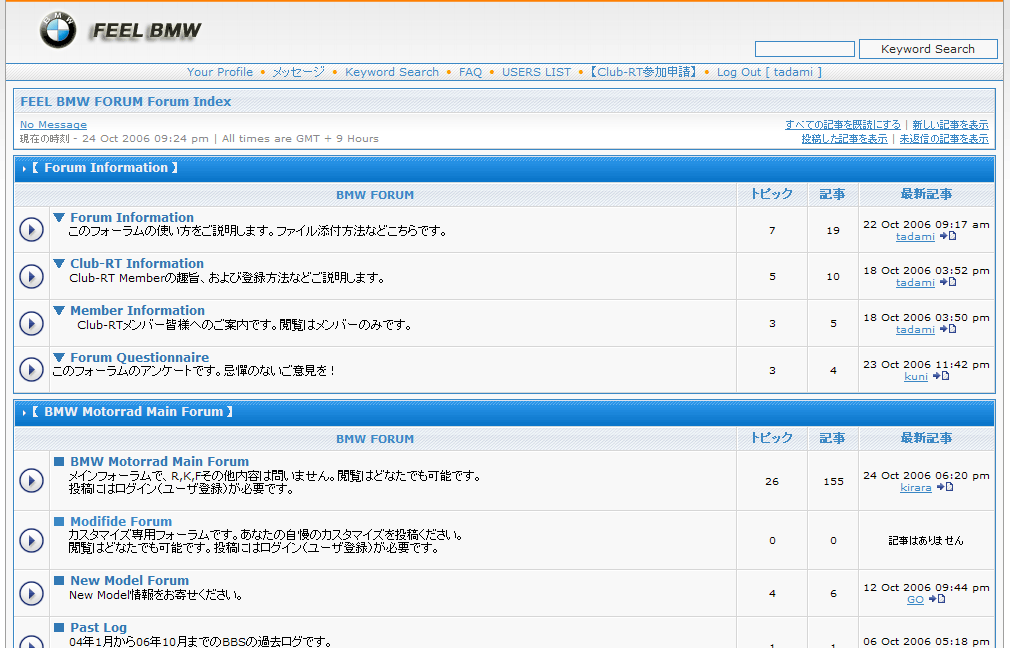Open the Member Information forum link
This screenshot has height=648, width=1010.
pyautogui.click(x=137, y=310)
